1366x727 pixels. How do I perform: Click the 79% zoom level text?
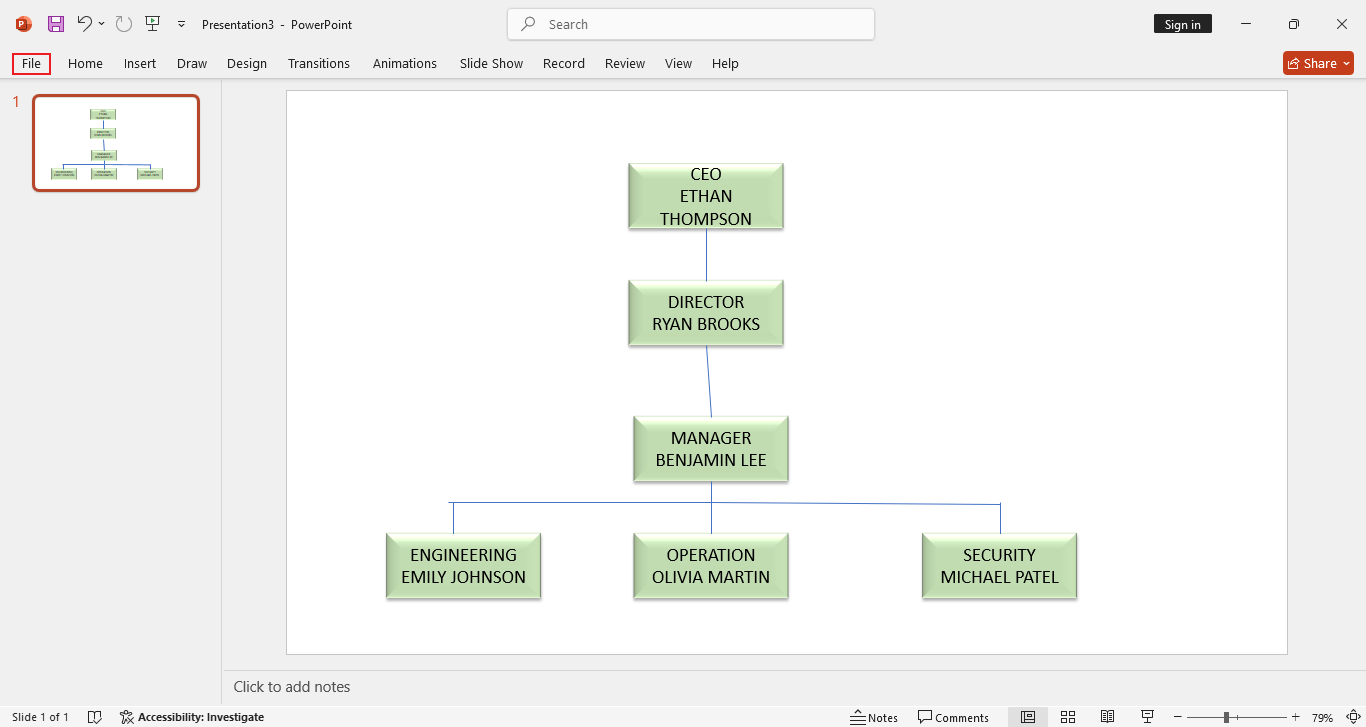point(1323,718)
